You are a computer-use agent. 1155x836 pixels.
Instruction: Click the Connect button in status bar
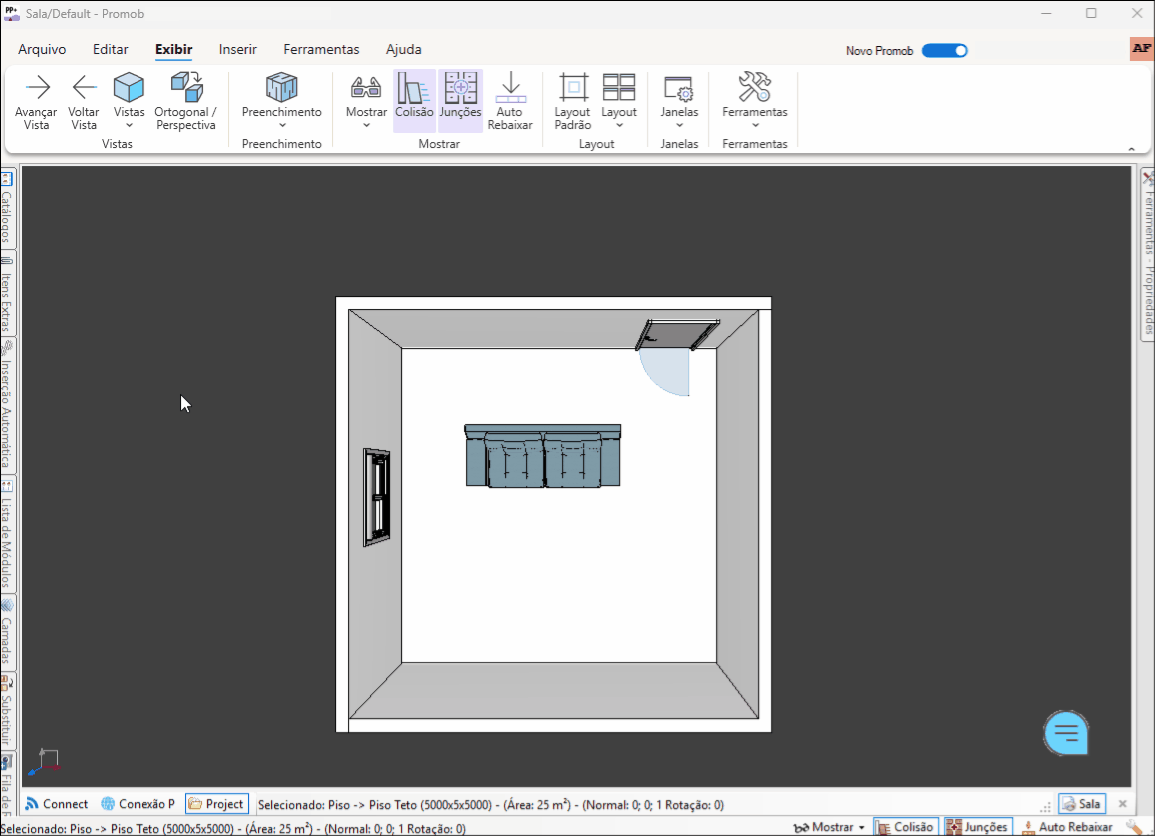[x=57, y=803]
